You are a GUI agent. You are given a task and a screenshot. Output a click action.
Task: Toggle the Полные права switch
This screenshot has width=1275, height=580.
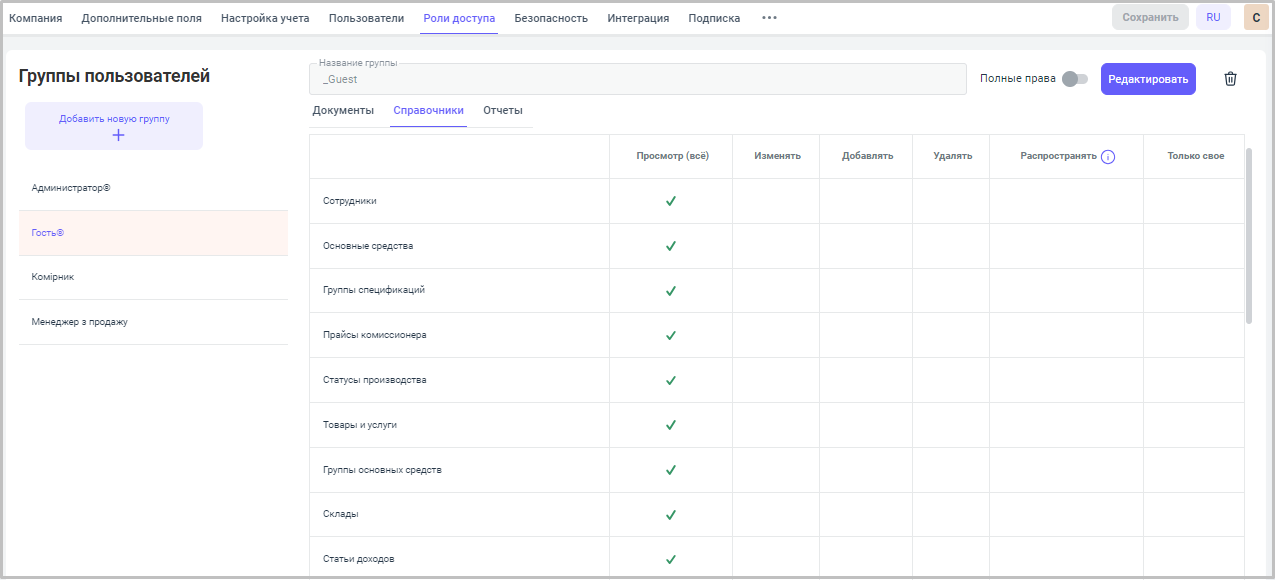pos(1075,79)
